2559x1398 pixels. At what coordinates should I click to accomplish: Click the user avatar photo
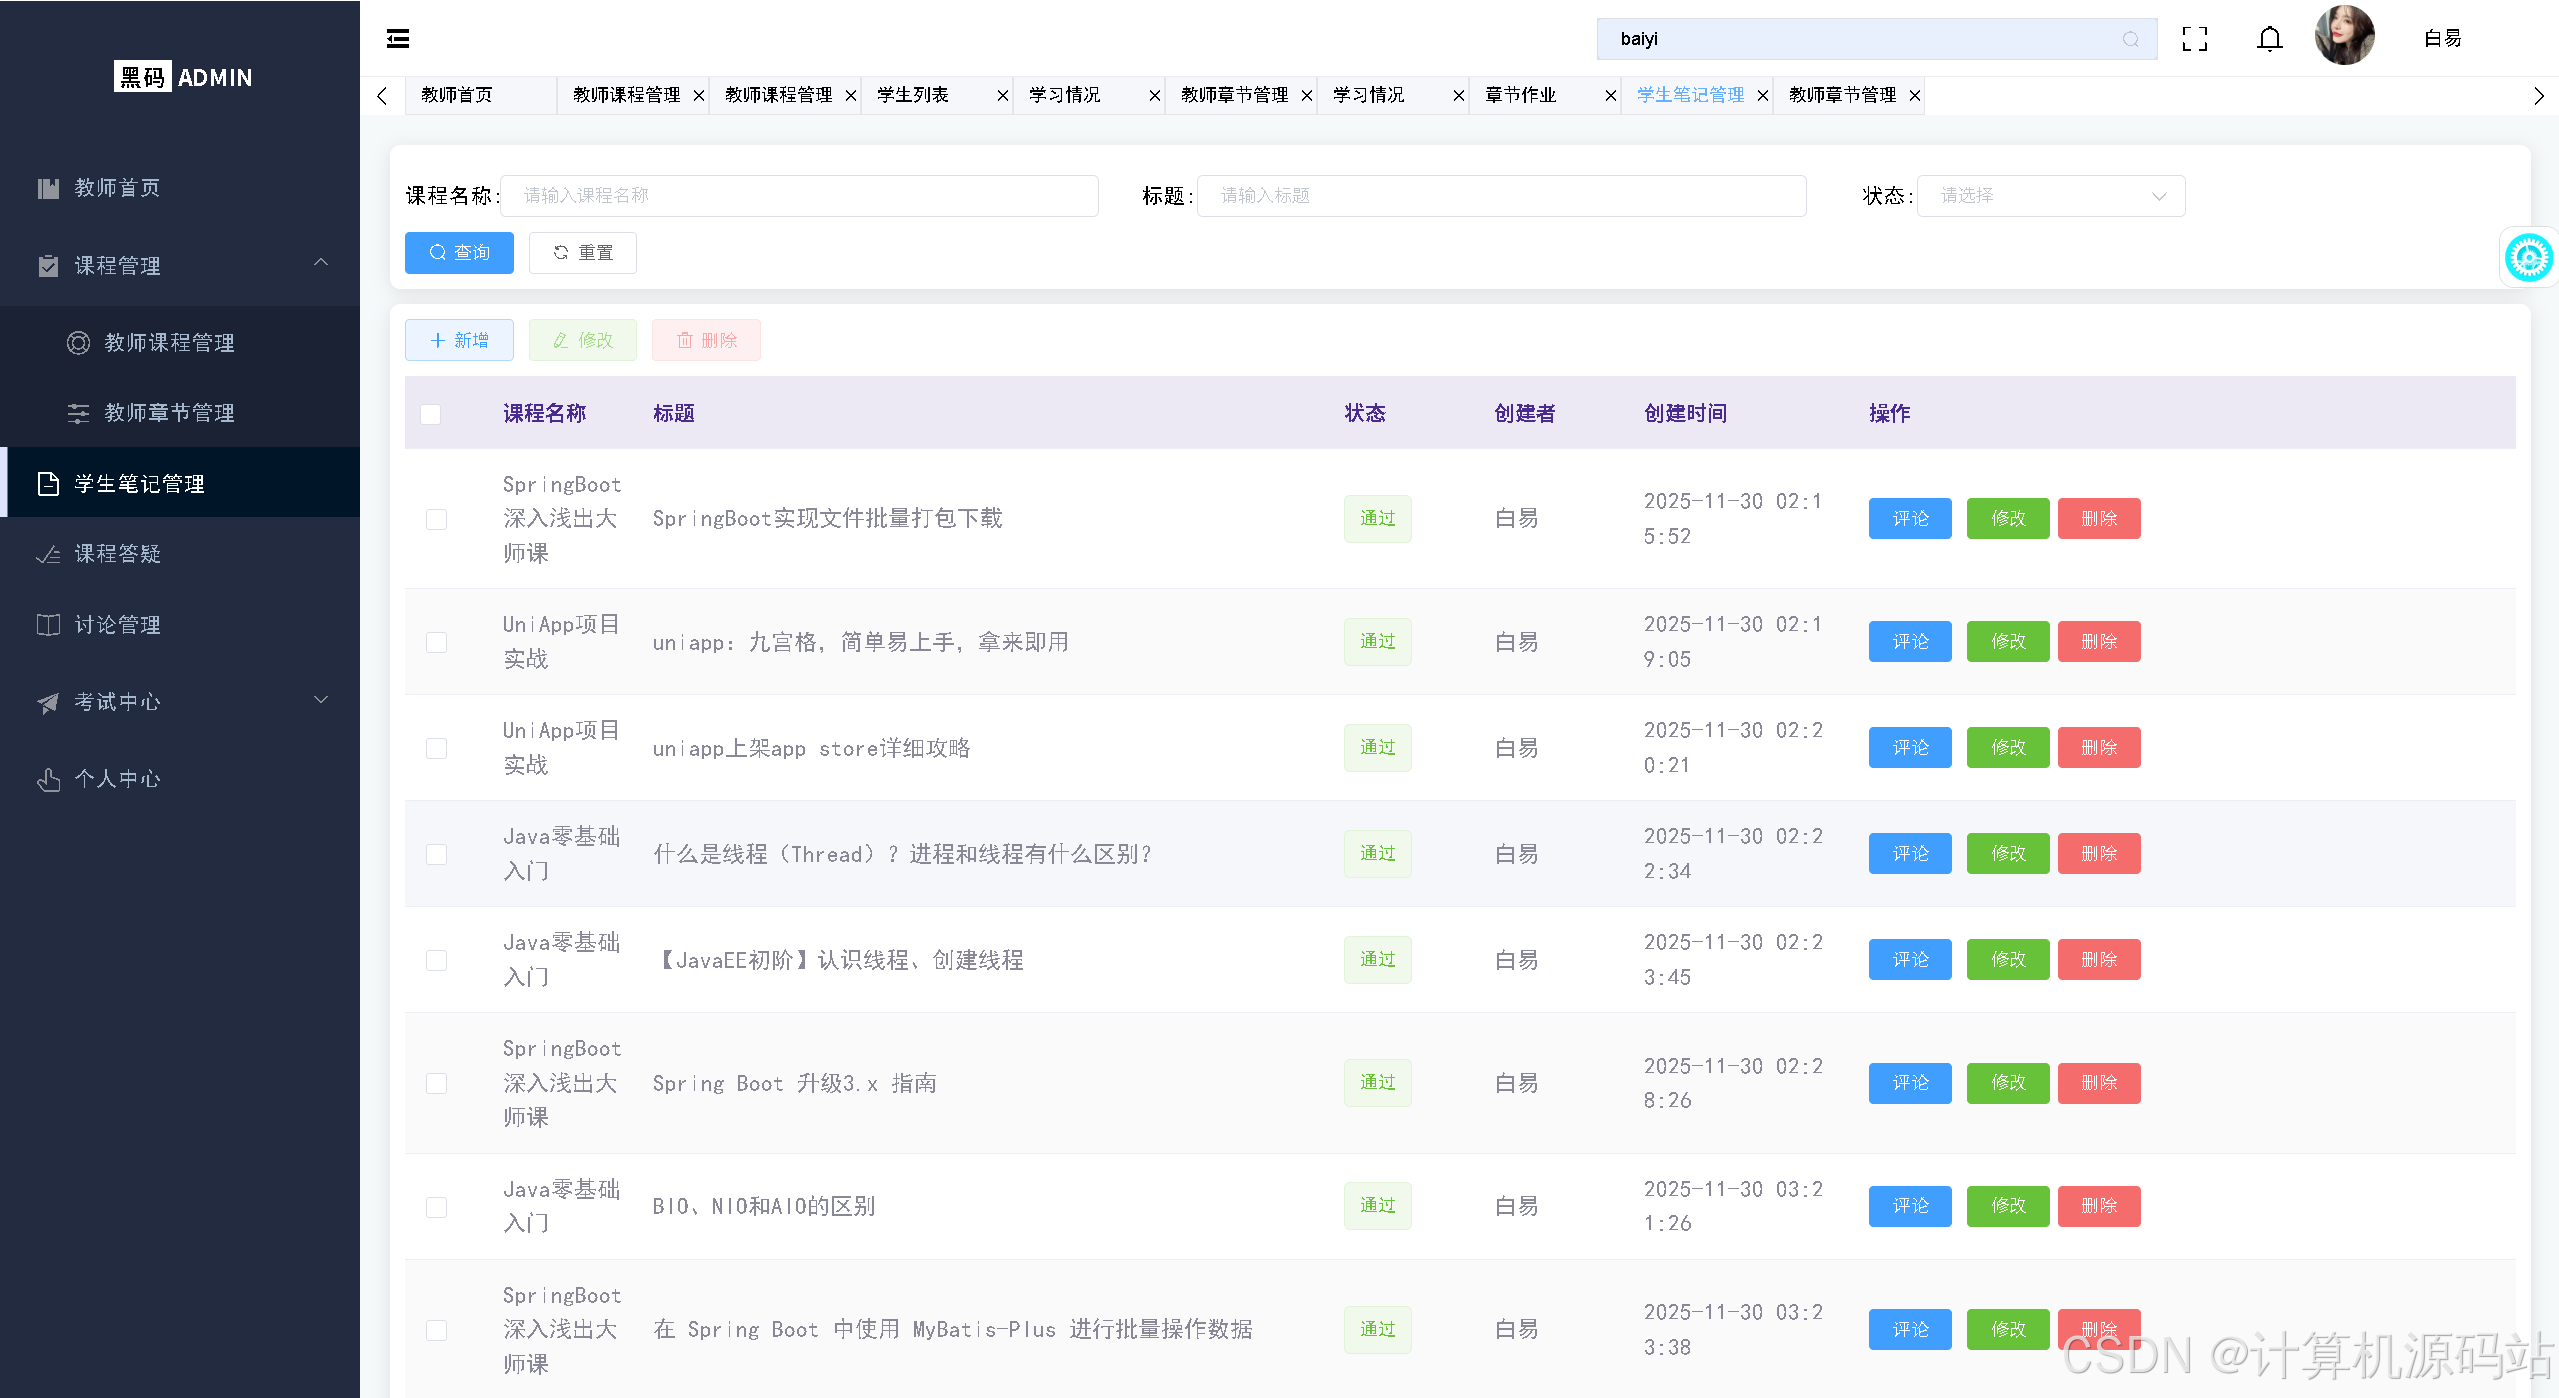2343,37
